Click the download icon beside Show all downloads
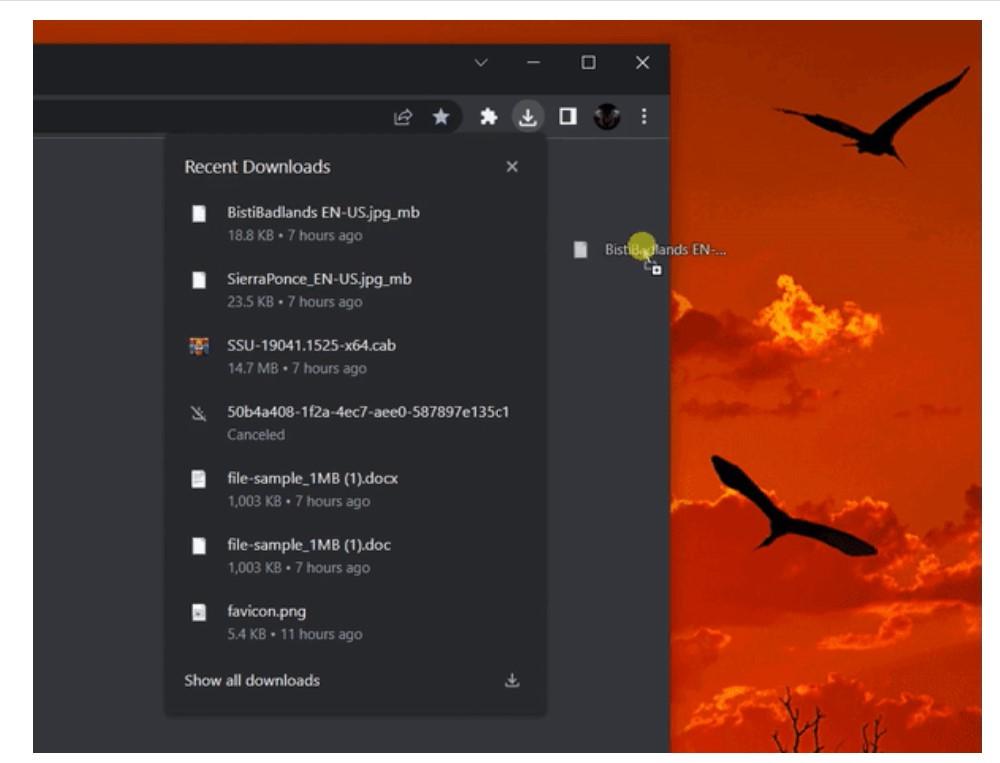The height and width of the screenshot is (763, 1000). pos(512,680)
